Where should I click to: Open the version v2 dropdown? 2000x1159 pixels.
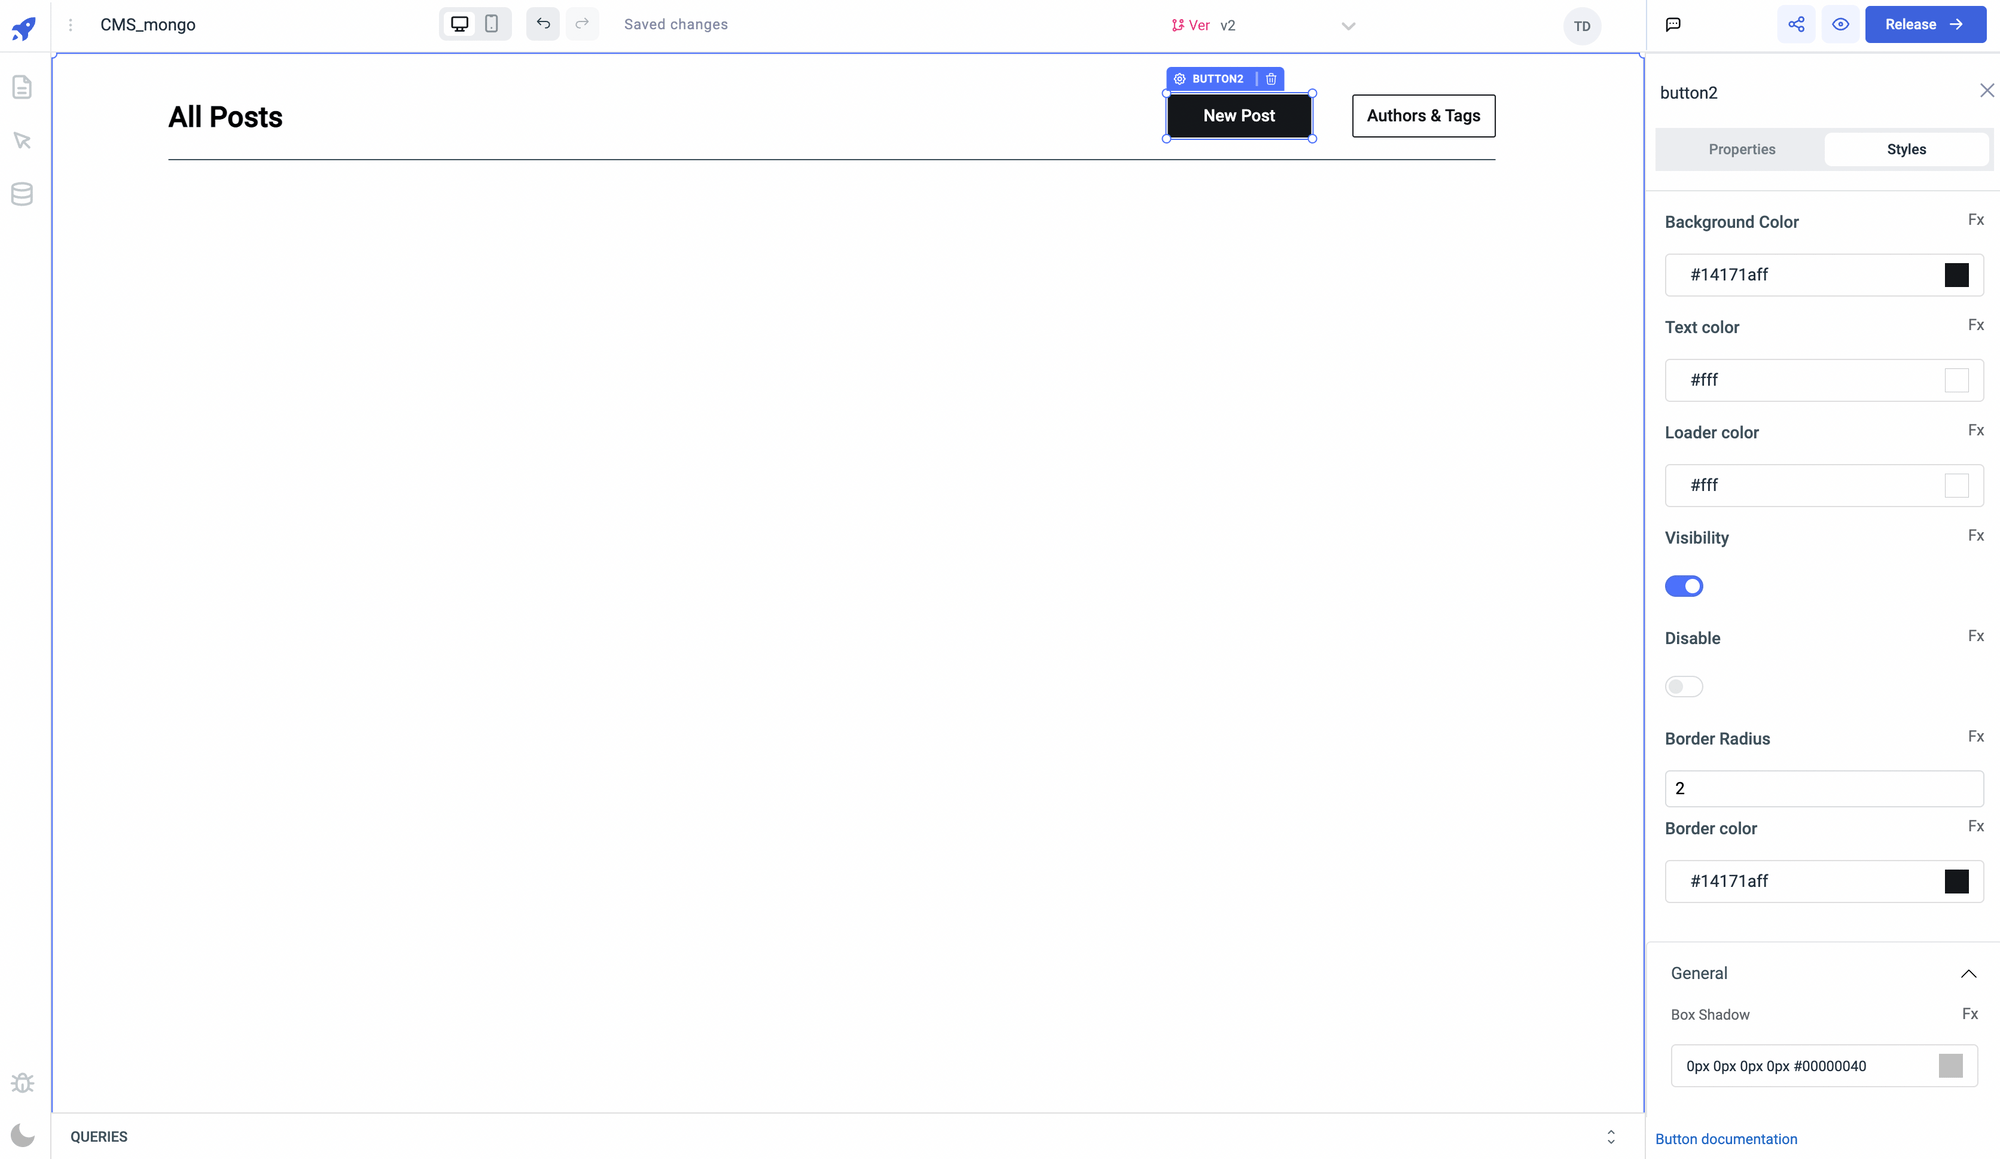[1347, 26]
